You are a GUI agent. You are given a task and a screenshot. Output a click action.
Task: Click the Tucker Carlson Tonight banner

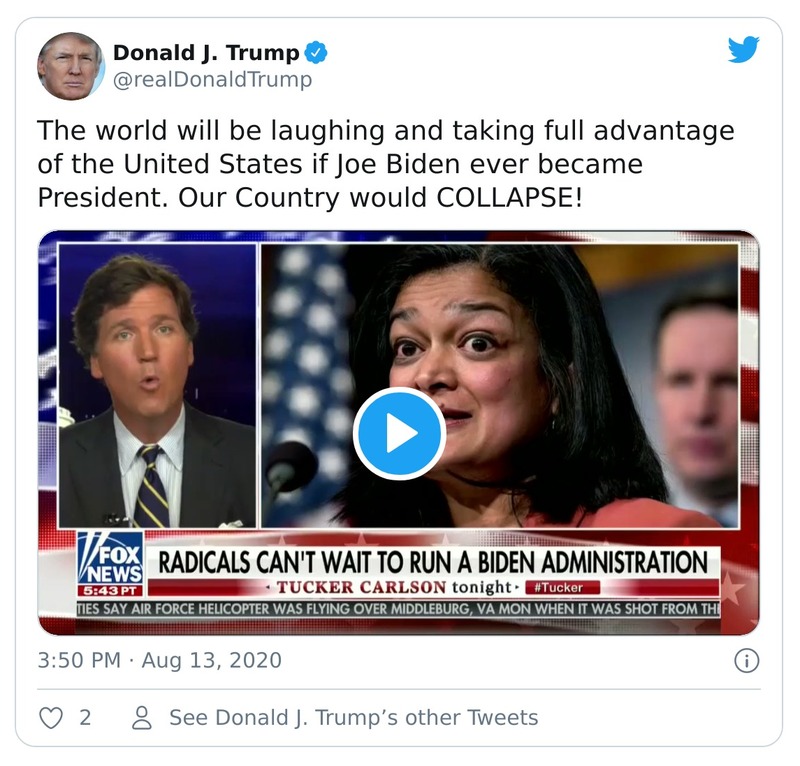[x=420, y=589]
